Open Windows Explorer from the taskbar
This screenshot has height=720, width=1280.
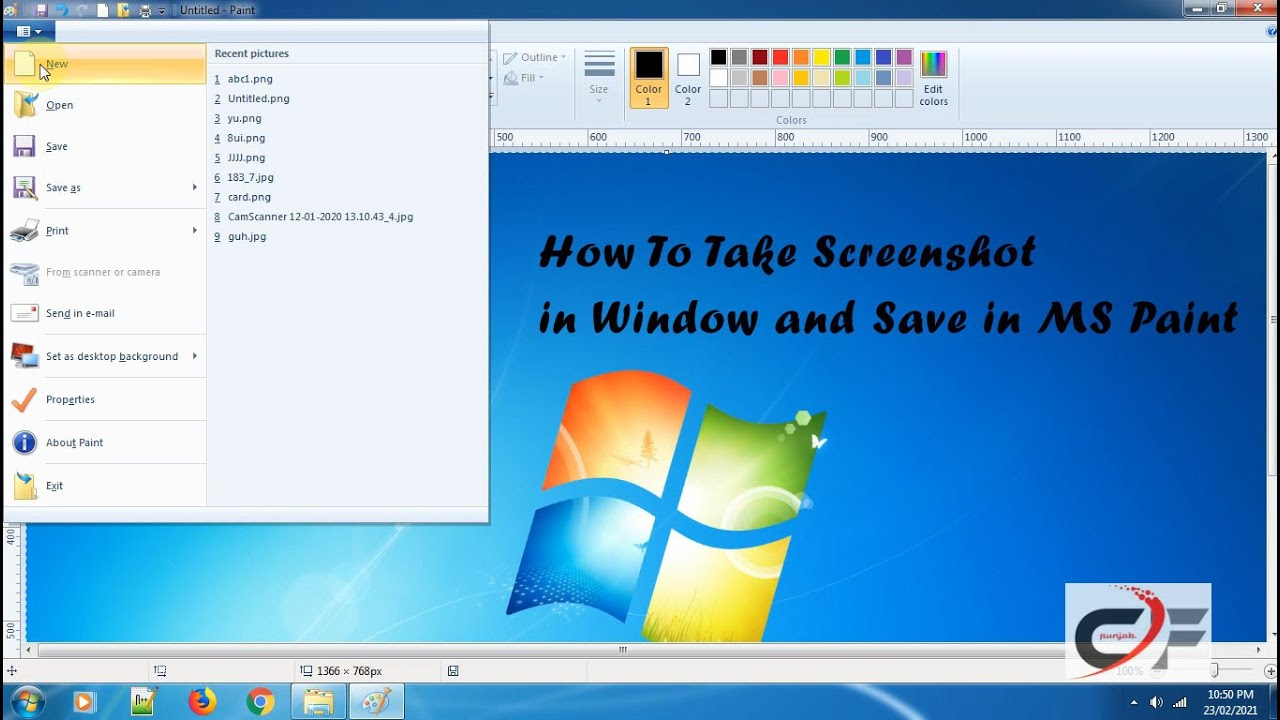[318, 702]
